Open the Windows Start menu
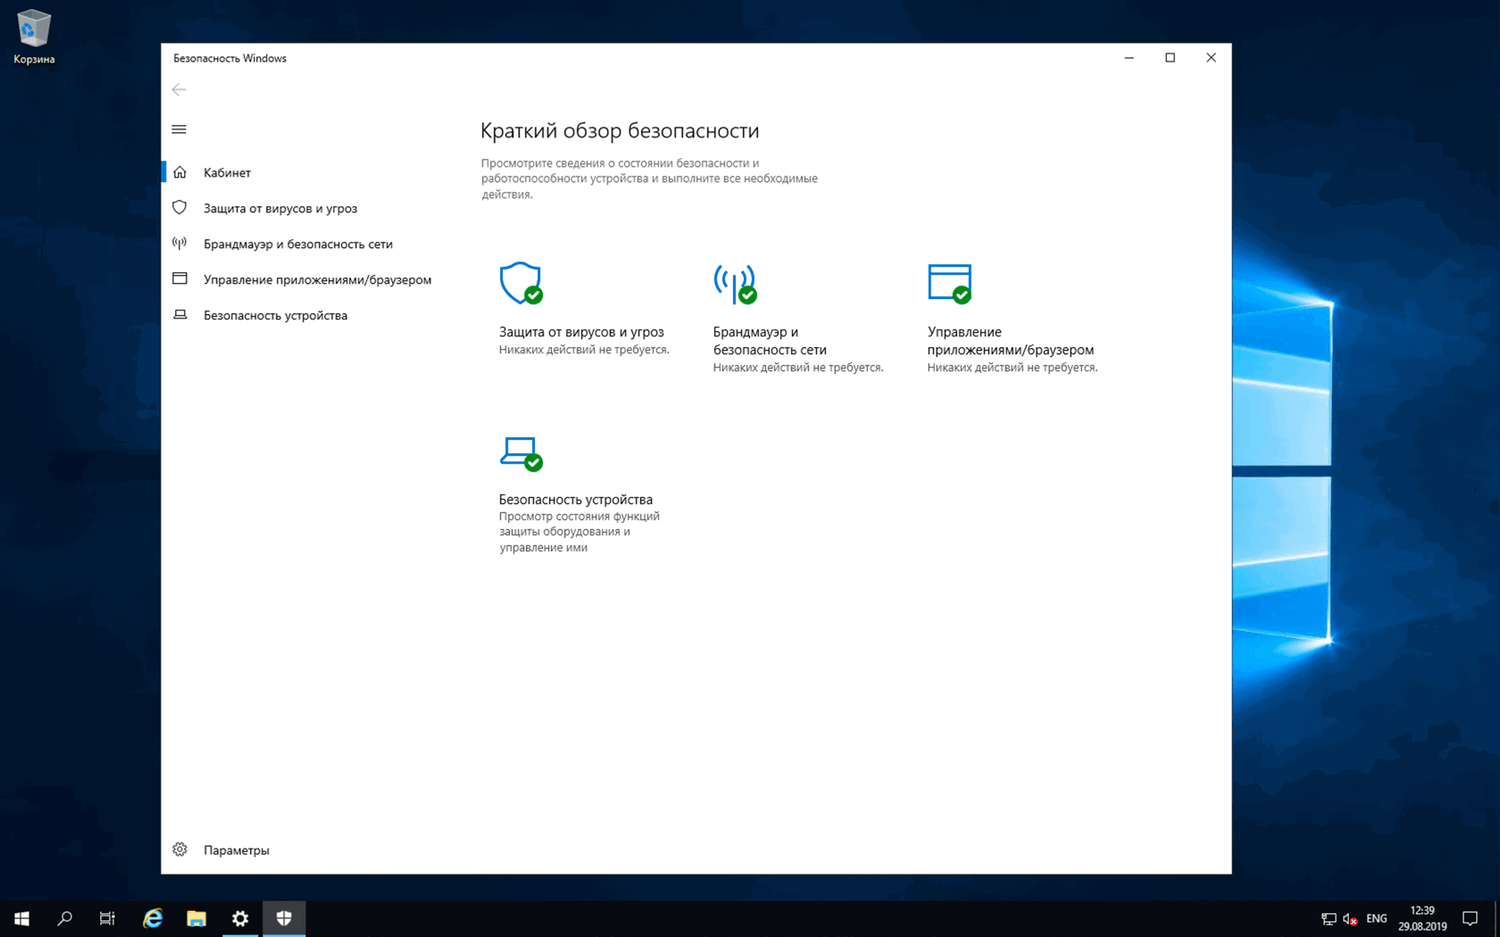 [x=21, y=918]
